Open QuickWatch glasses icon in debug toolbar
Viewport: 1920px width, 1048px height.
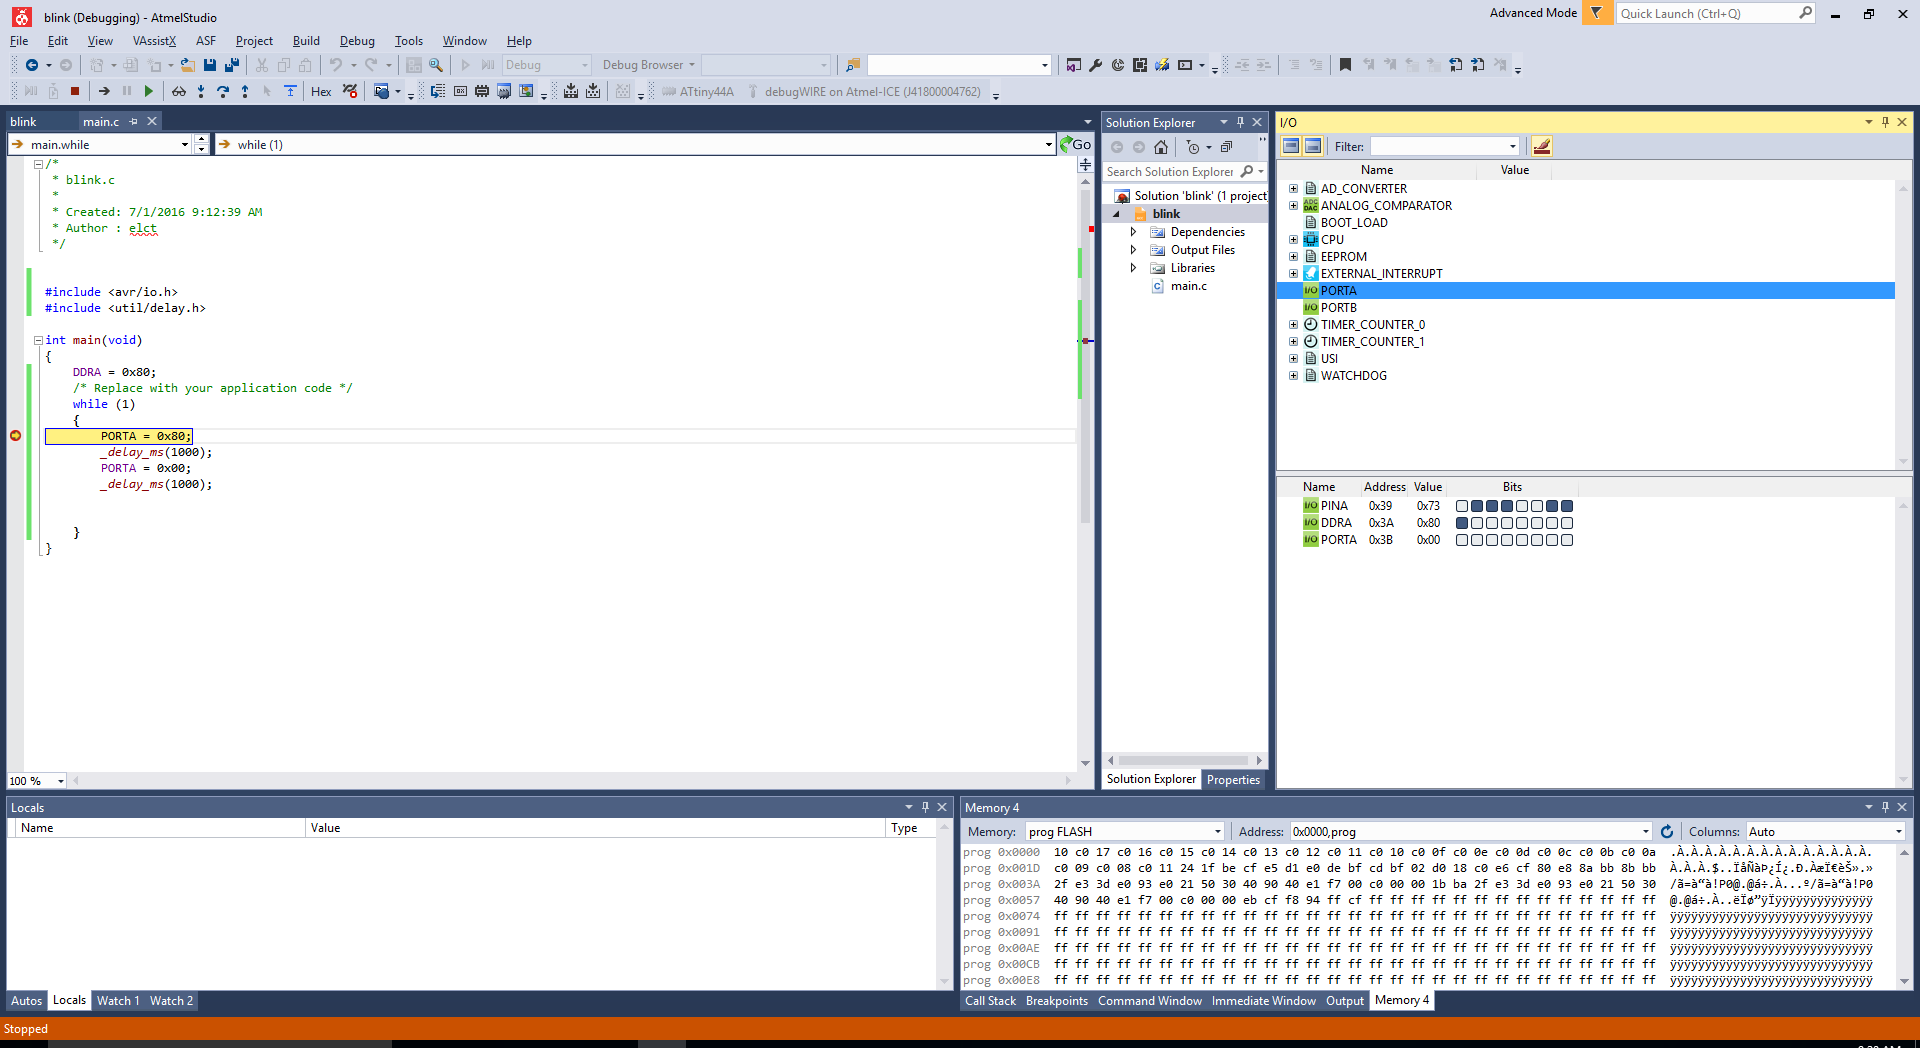tap(179, 91)
